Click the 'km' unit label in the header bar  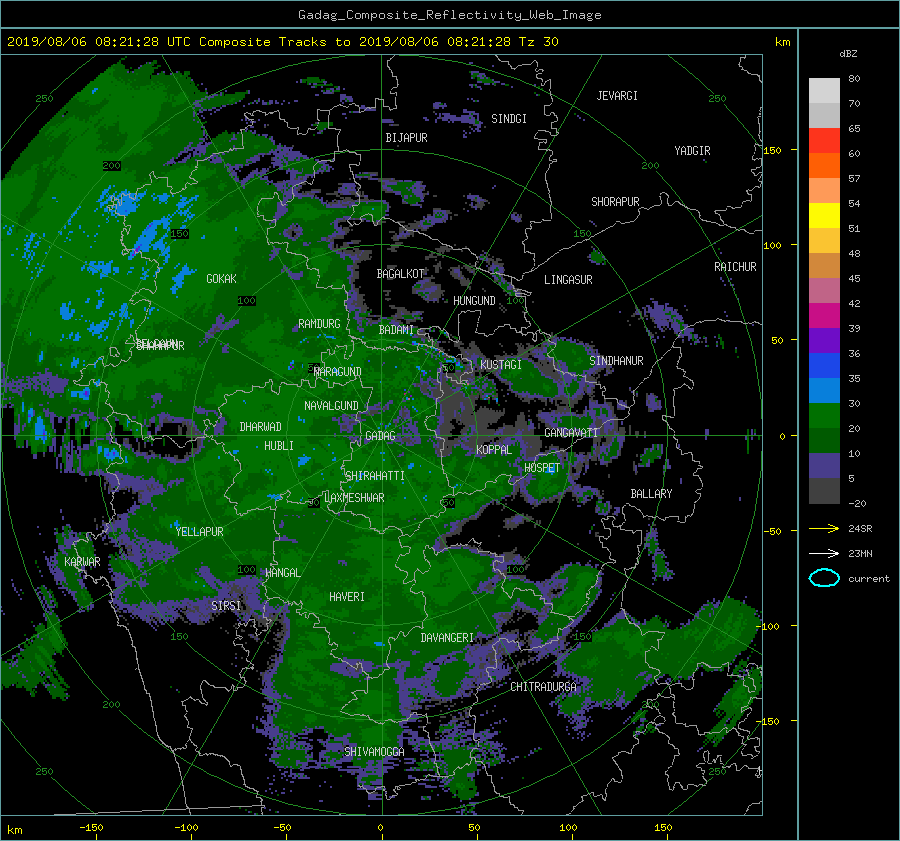tap(782, 42)
